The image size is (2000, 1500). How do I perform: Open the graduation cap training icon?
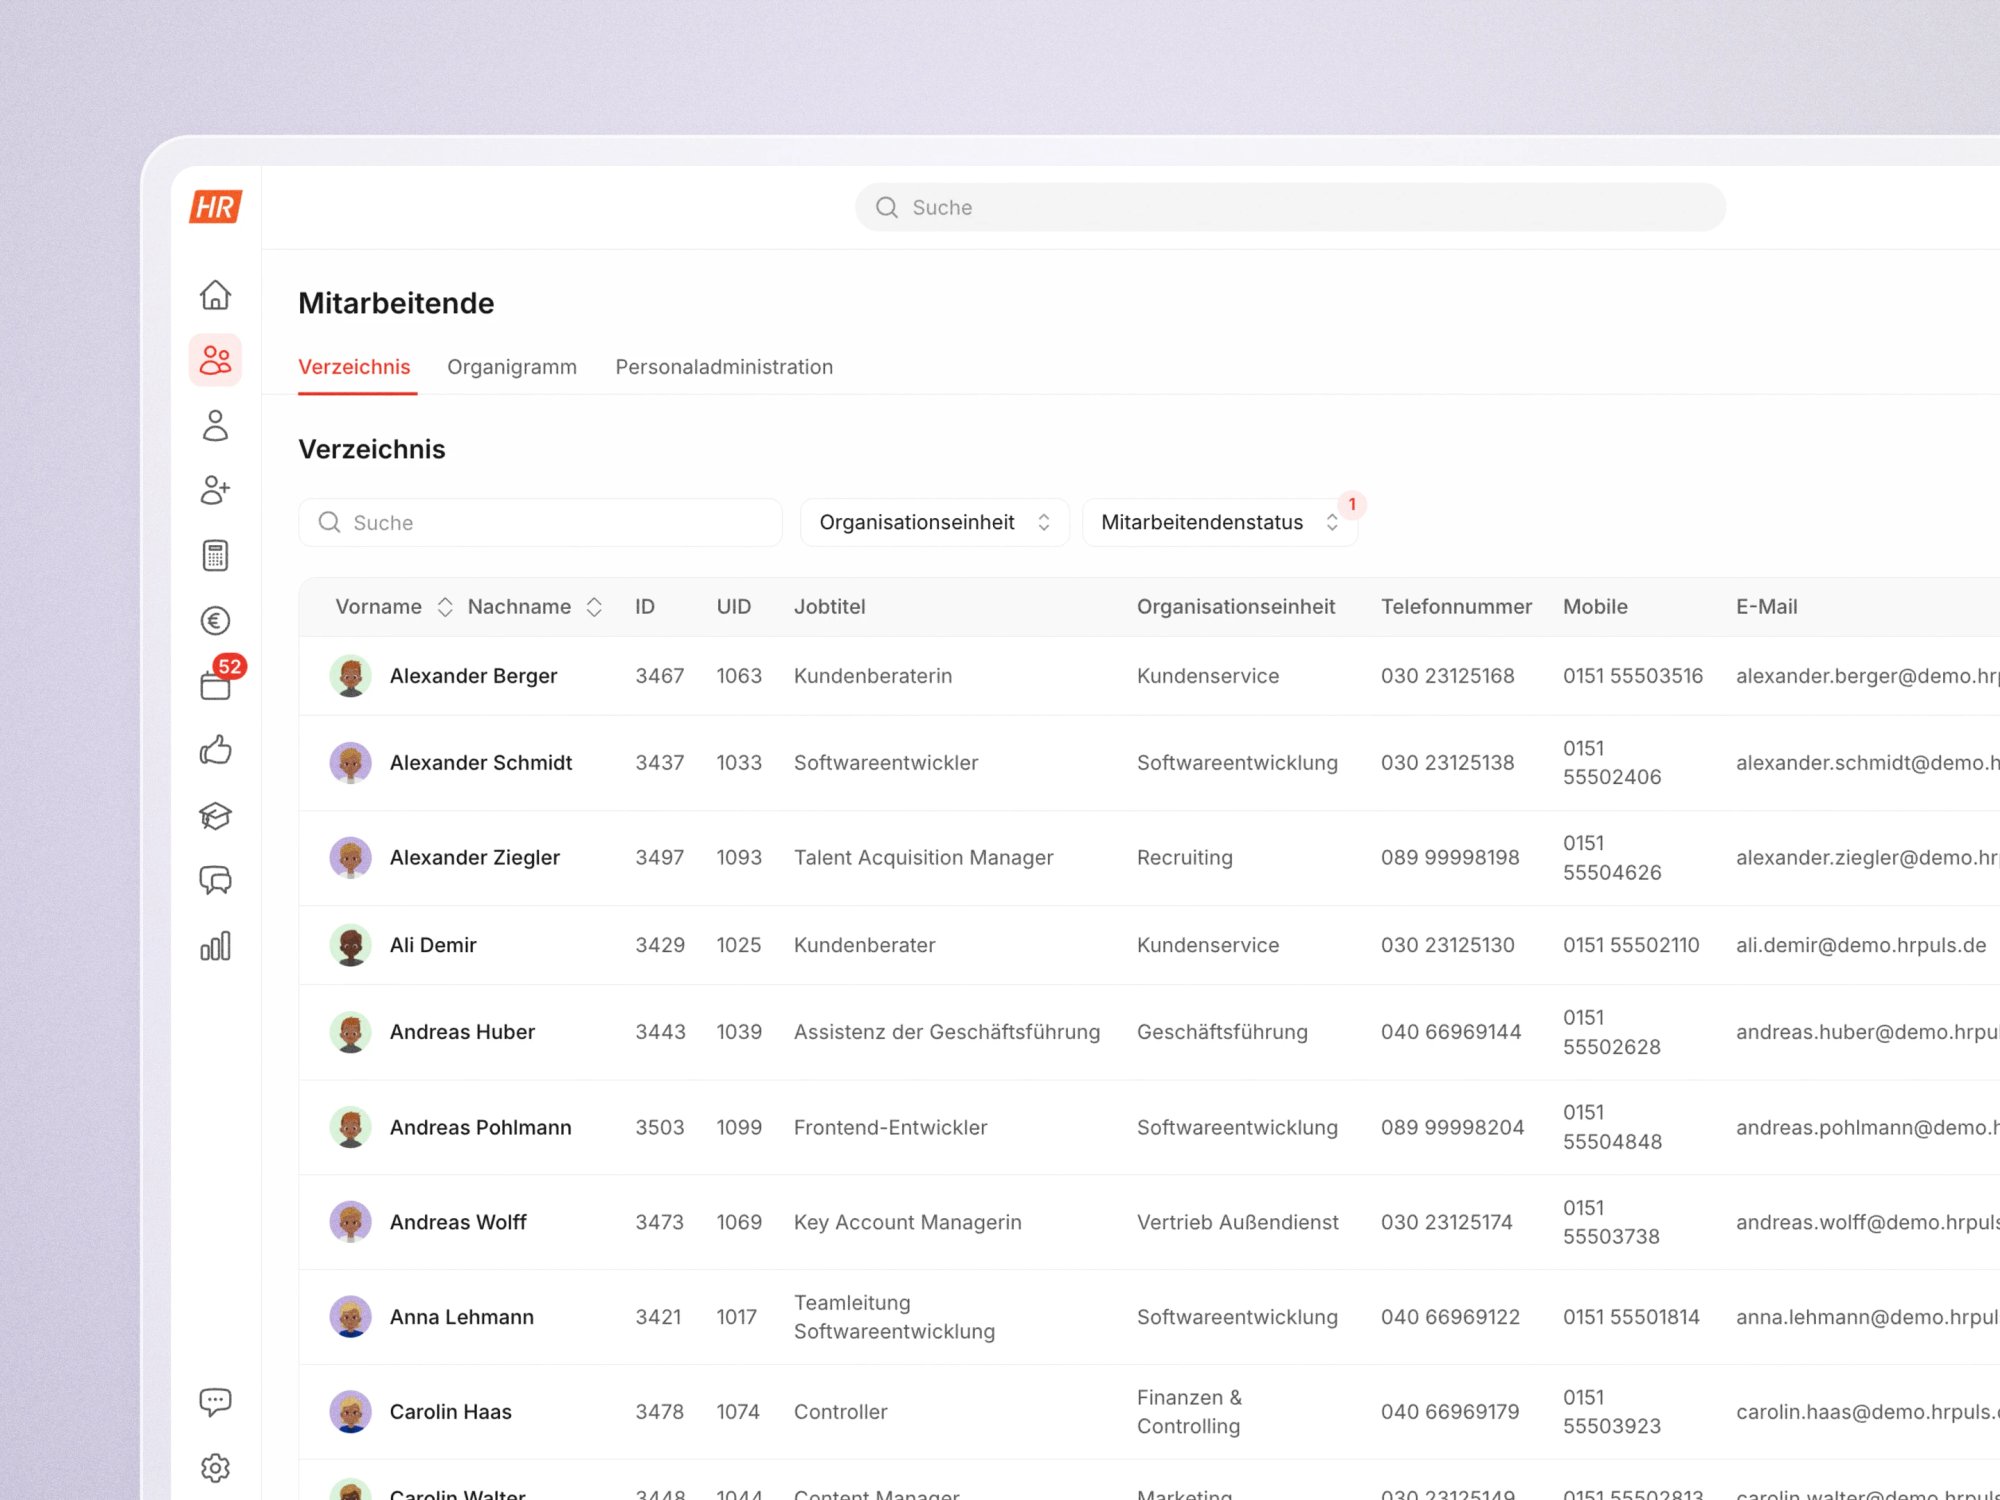coord(215,816)
